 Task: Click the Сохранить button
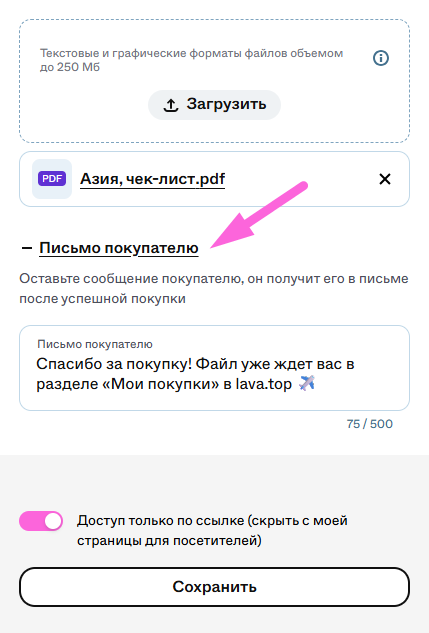pyautogui.click(x=214, y=587)
